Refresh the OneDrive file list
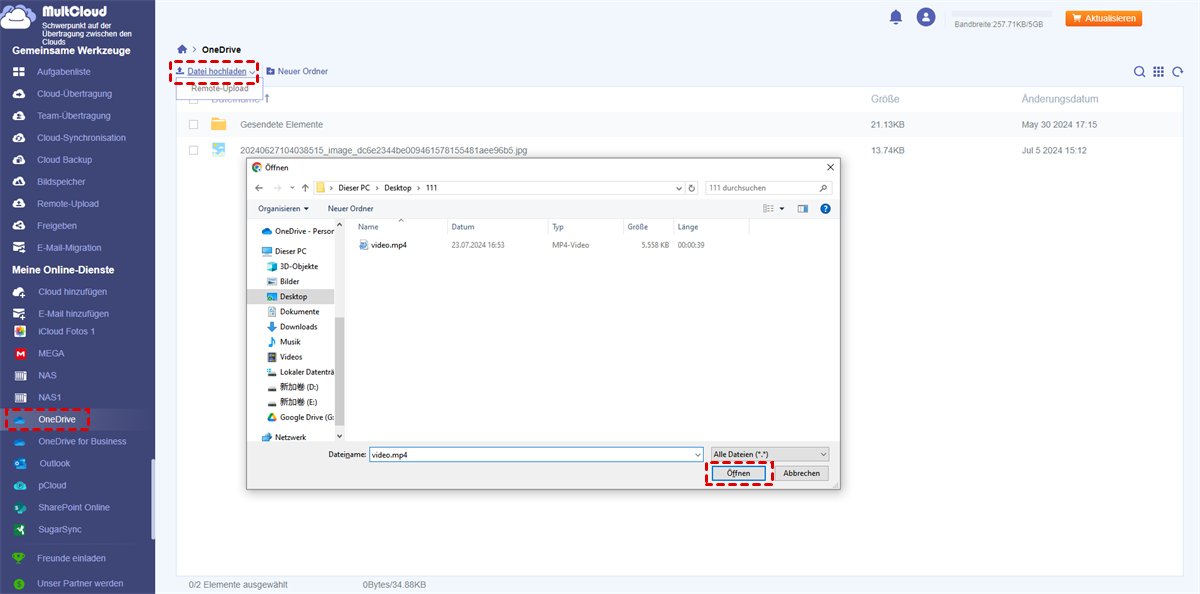1200x594 pixels. (x=1177, y=72)
